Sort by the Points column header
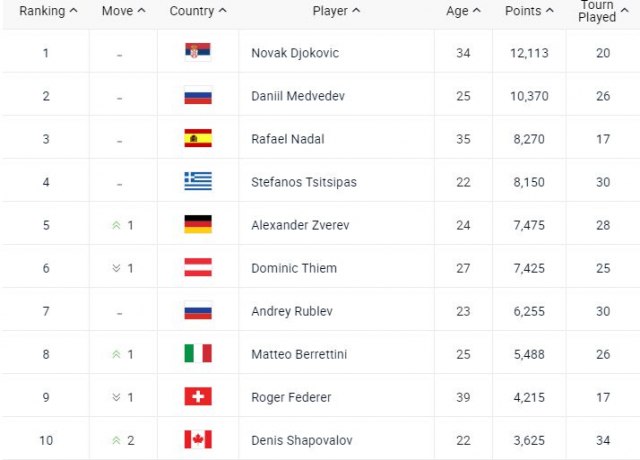This screenshot has height=460, width=640. point(529,11)
